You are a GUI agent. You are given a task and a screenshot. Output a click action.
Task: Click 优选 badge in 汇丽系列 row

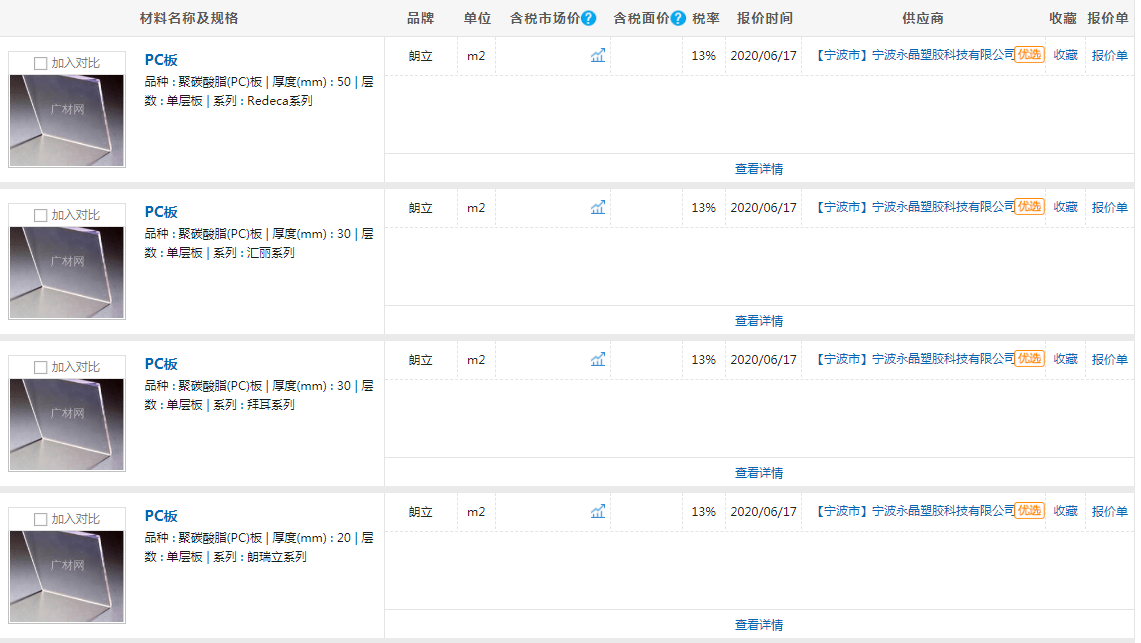(1030, 207)
